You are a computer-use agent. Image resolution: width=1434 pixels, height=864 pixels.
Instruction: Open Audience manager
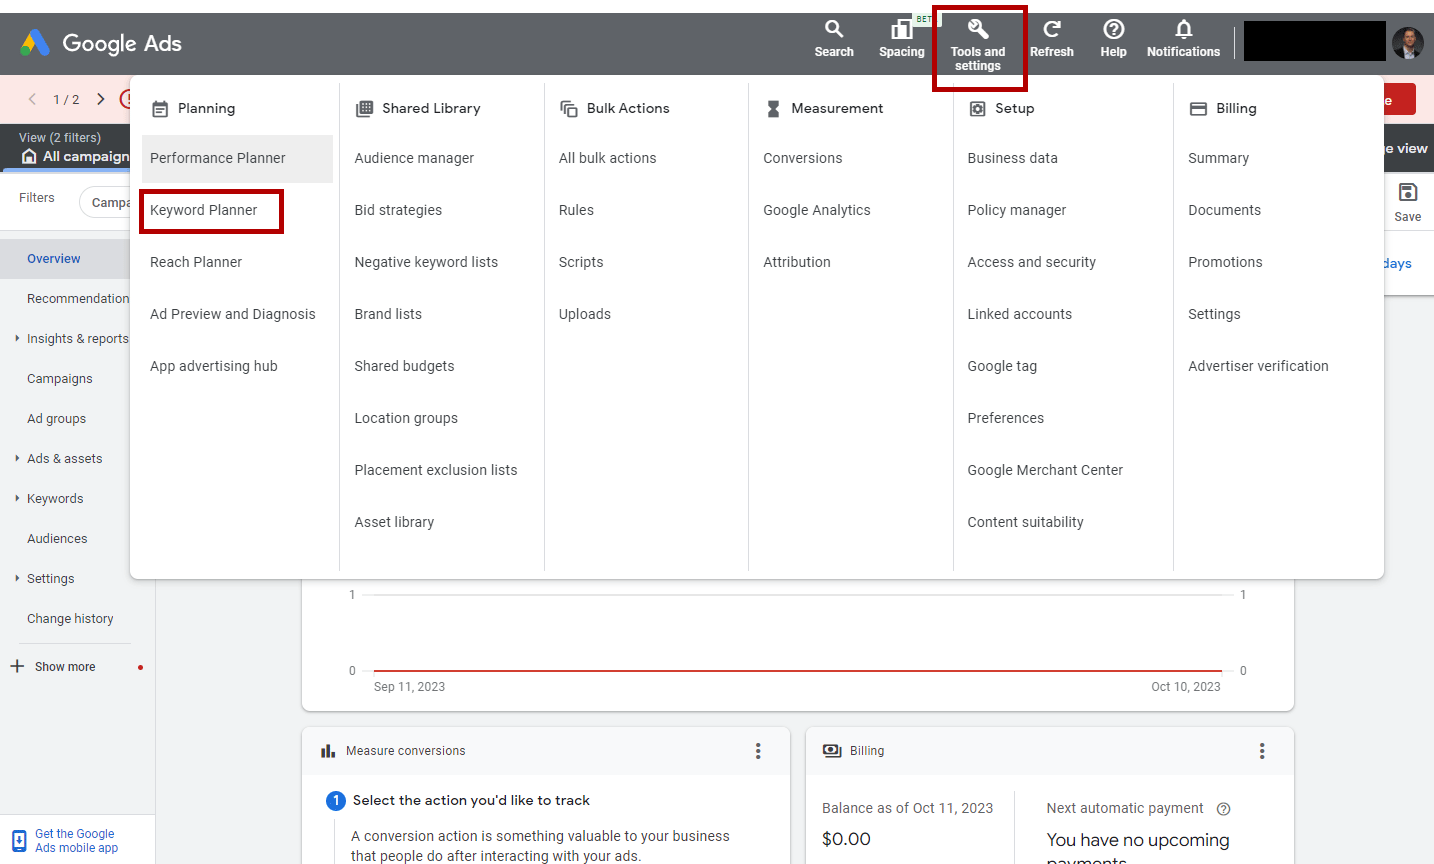[x=414, y=158]
